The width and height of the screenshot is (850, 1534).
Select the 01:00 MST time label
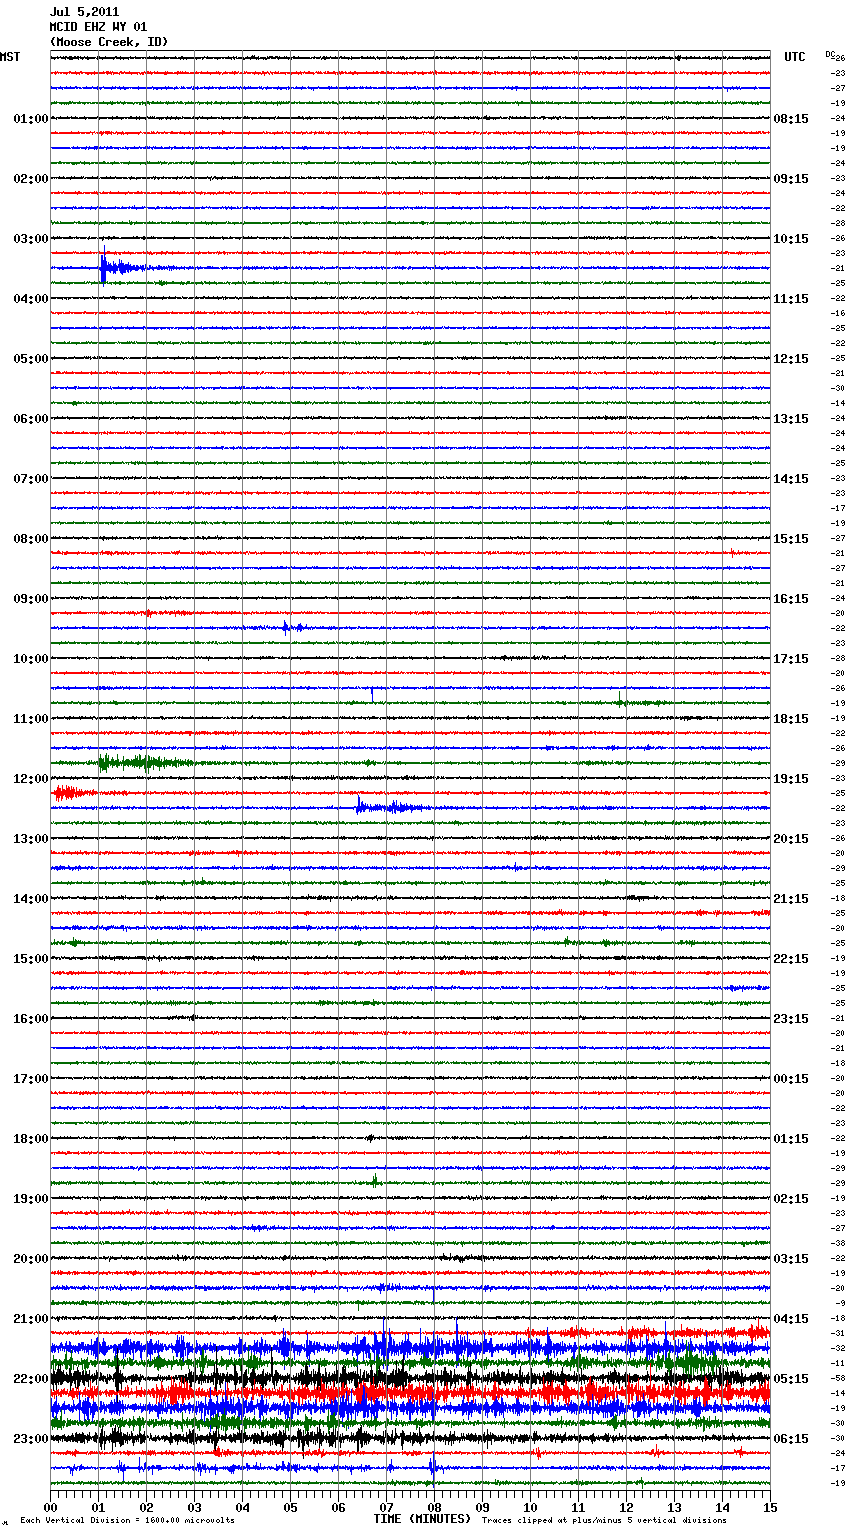(31, 119)
